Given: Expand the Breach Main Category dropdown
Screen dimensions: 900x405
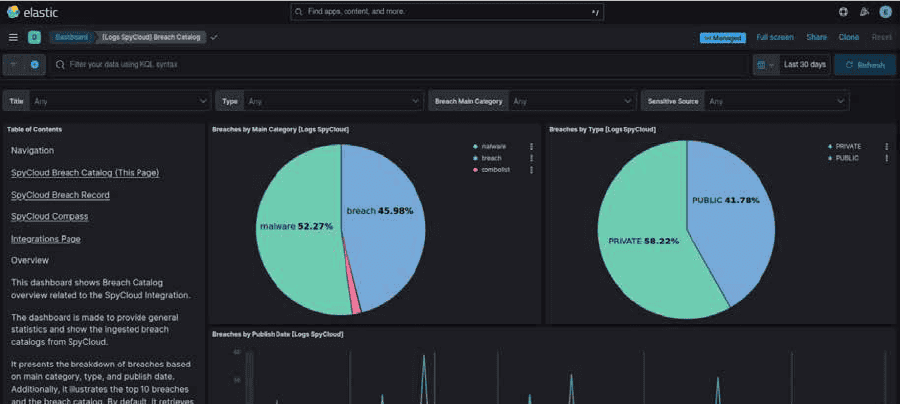Looking at the screenshot, I should point(570,101).
